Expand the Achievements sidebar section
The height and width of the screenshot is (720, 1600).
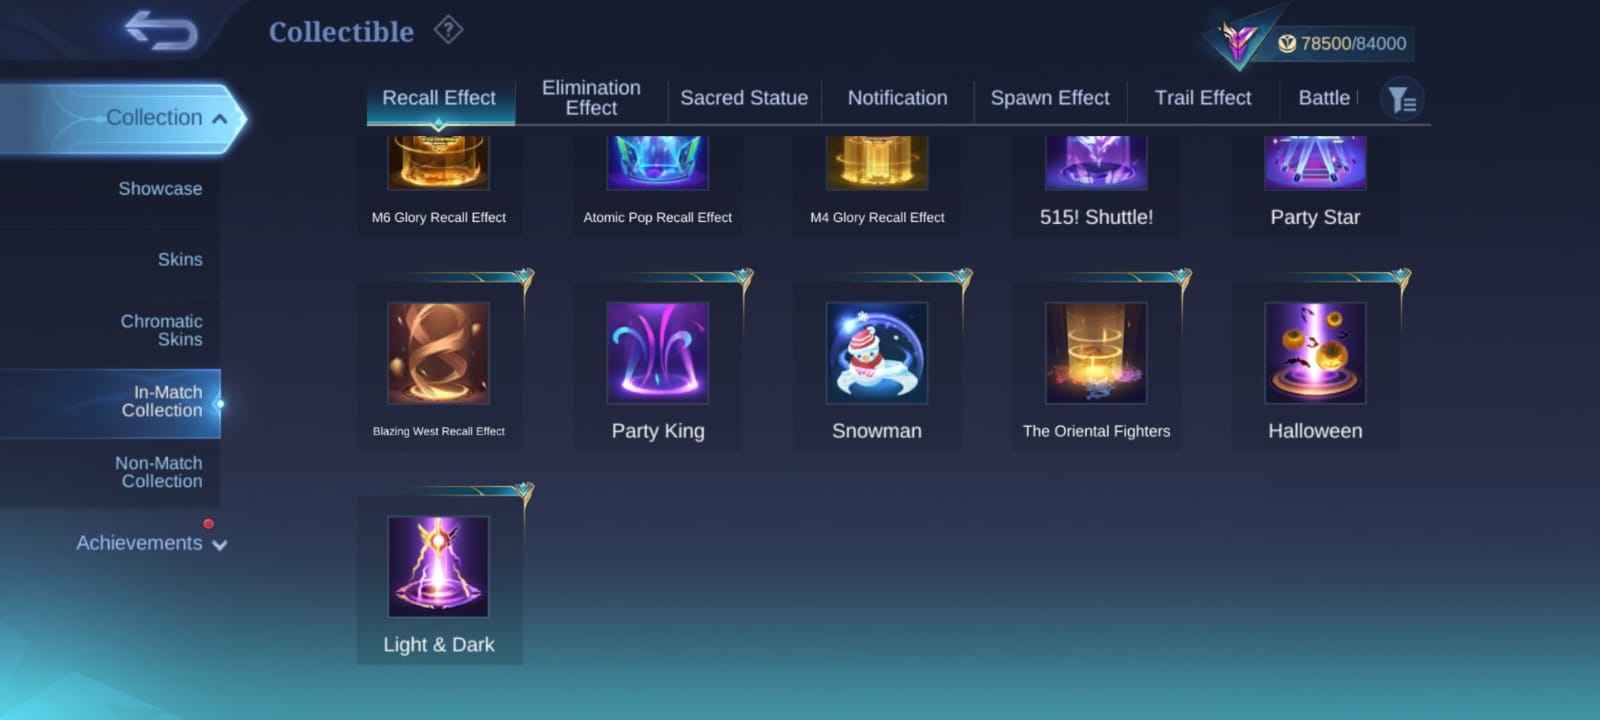pyautogui.click(x=152, y=543)
